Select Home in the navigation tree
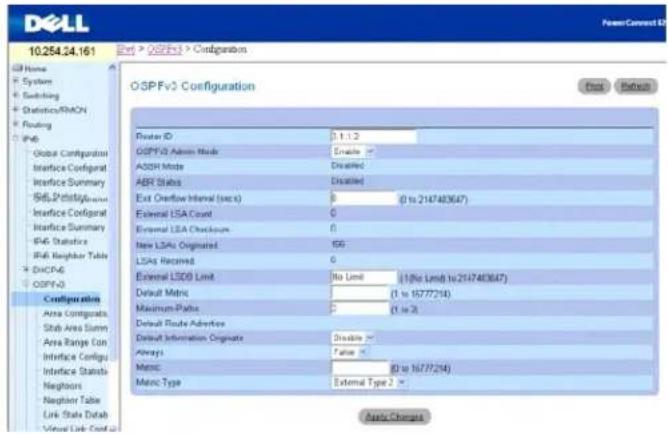 [35, 69]
